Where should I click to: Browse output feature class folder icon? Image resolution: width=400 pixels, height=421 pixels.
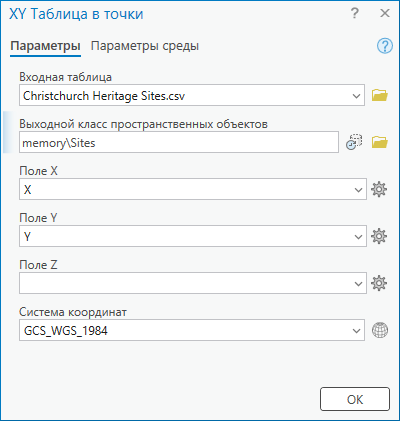point(380,142)
